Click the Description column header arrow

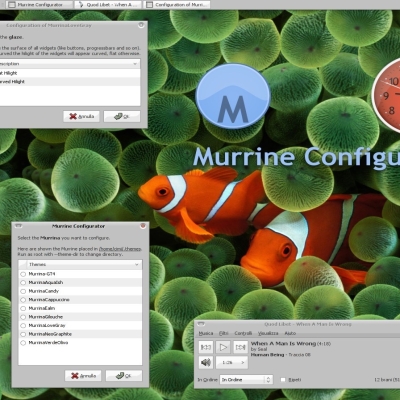[x=135, y=64]
